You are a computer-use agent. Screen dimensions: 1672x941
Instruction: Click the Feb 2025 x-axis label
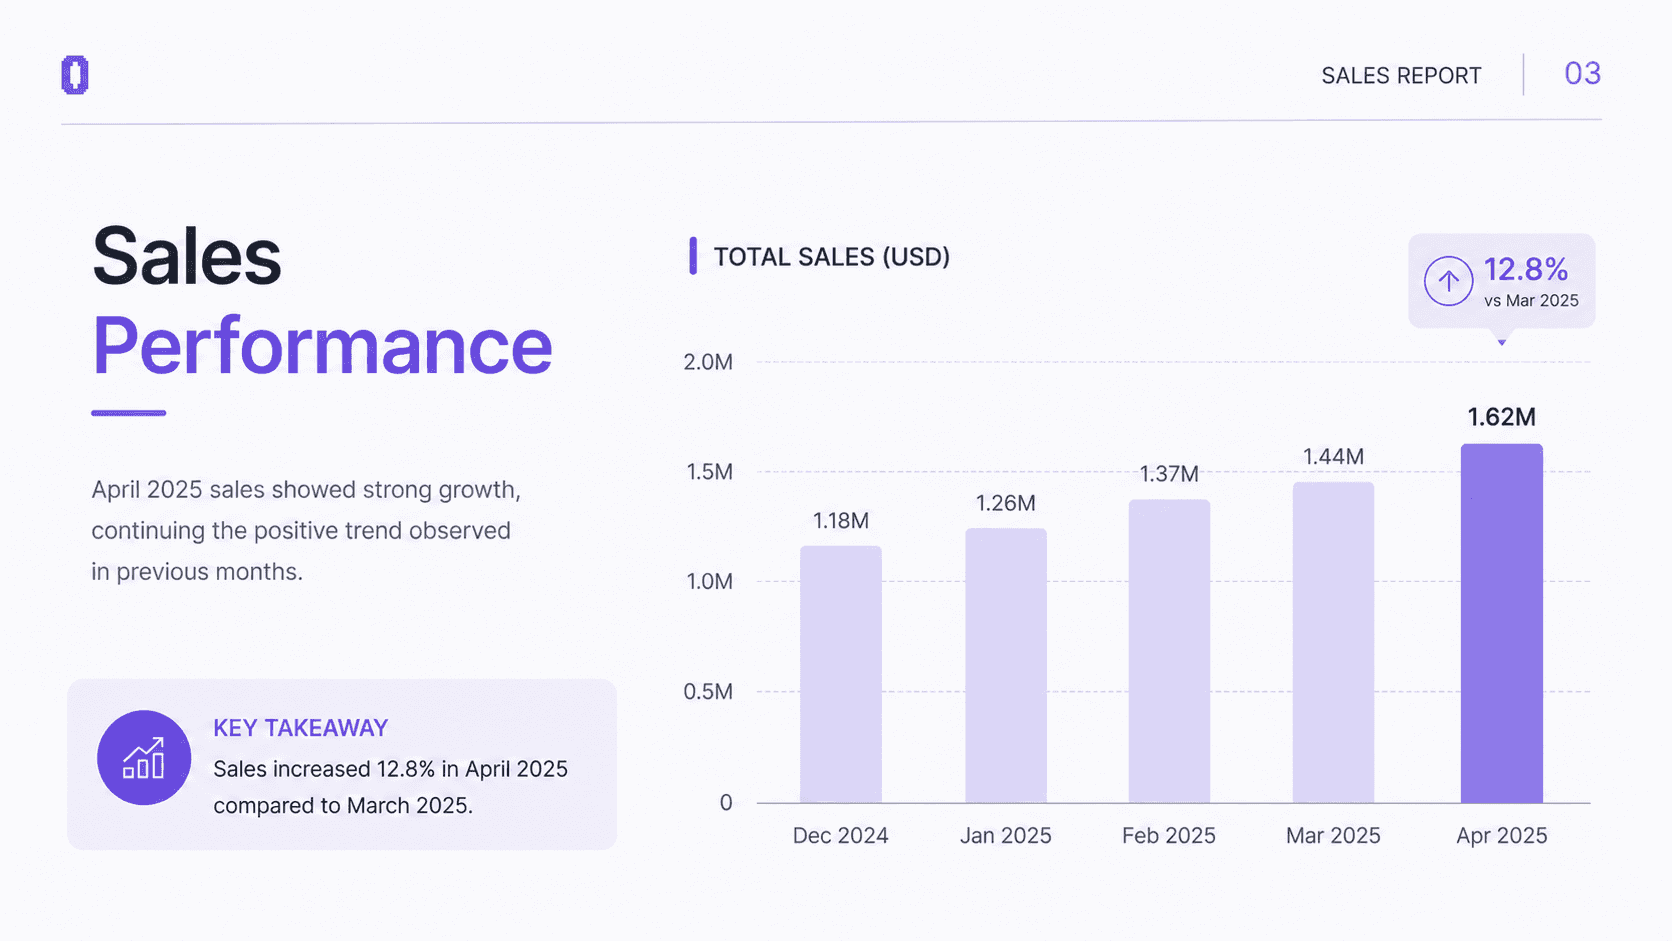pyautogui.click(x=1169, y=836)
